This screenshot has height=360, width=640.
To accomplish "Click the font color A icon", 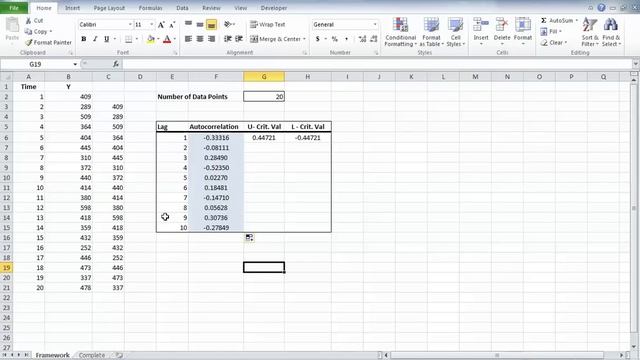I will tap(167, 39).
